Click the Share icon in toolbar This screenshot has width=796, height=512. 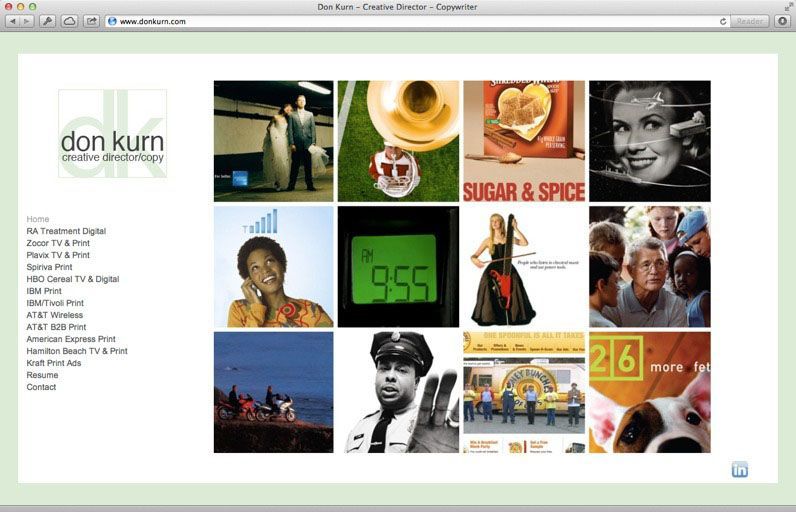click(91, 21)
